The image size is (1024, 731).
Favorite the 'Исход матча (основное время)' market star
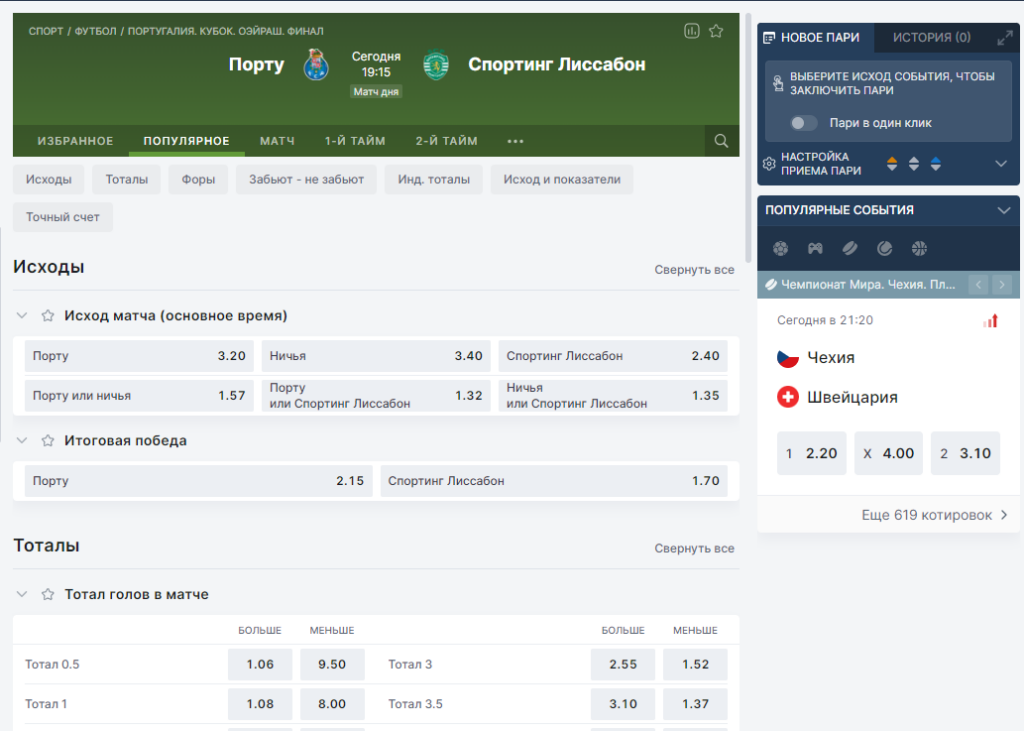[48, 316]
